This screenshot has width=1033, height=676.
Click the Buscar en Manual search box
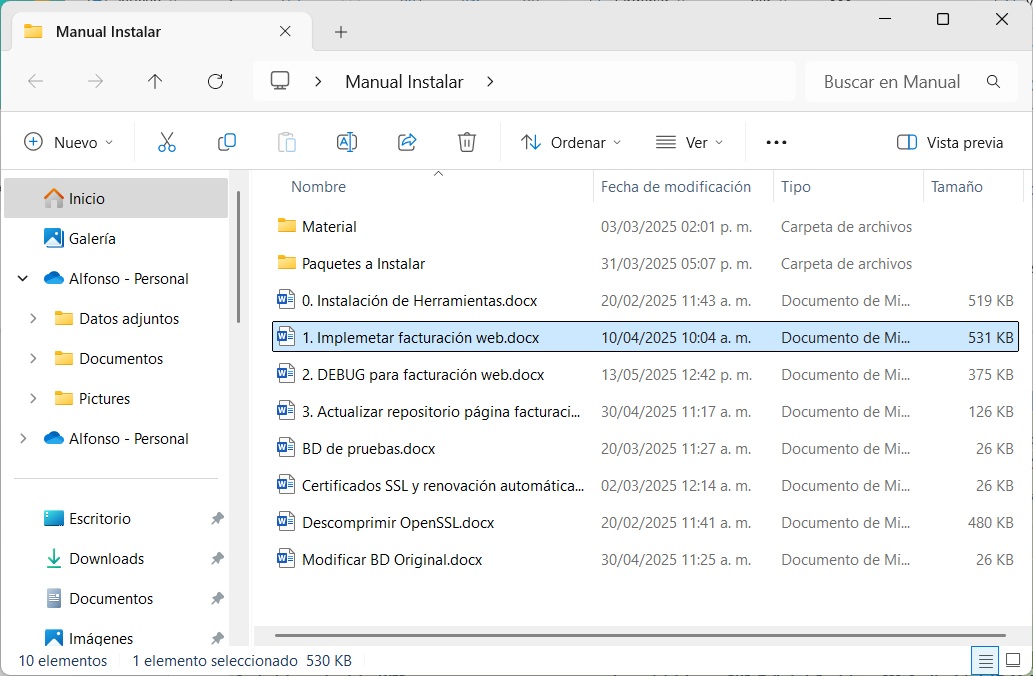[x=892, y=82]
